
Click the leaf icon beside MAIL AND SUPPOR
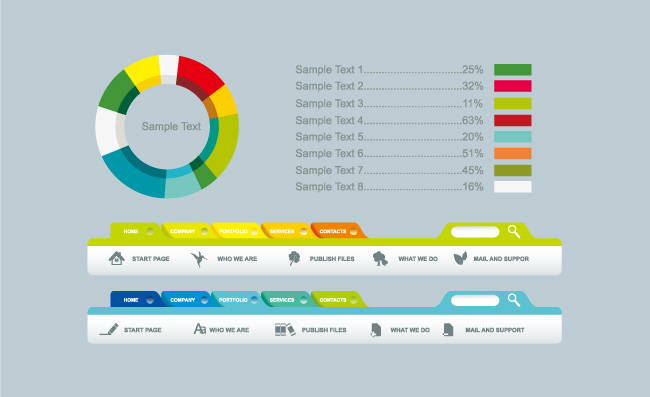coord(460,258)
